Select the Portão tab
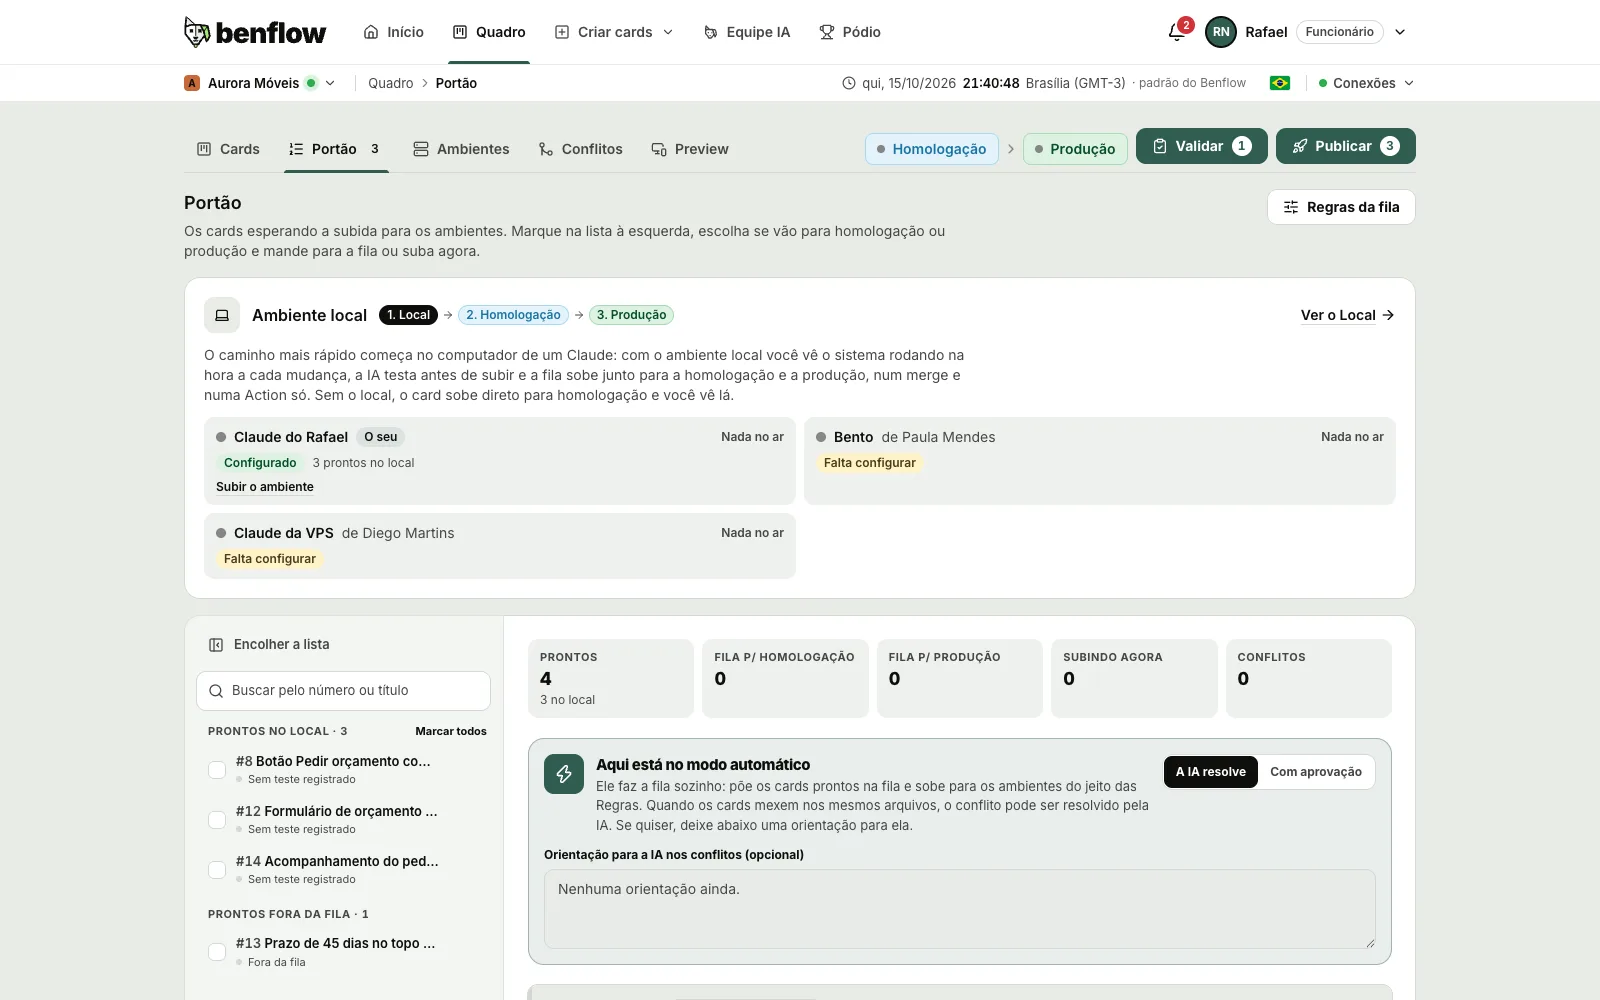 tap(335, 149)
